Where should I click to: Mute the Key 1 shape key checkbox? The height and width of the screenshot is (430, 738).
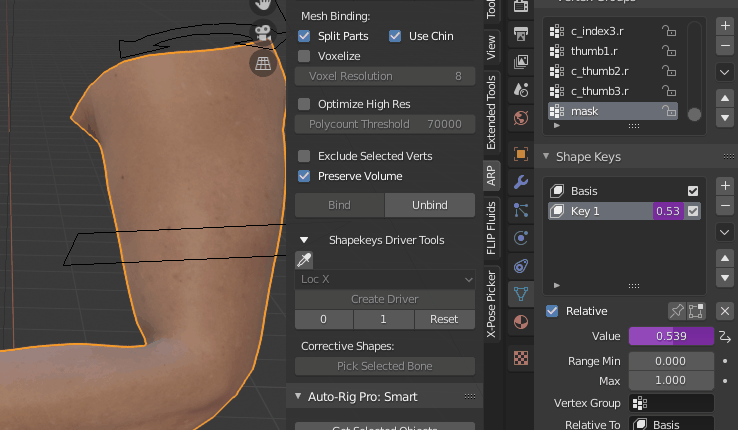coord(693,211)
